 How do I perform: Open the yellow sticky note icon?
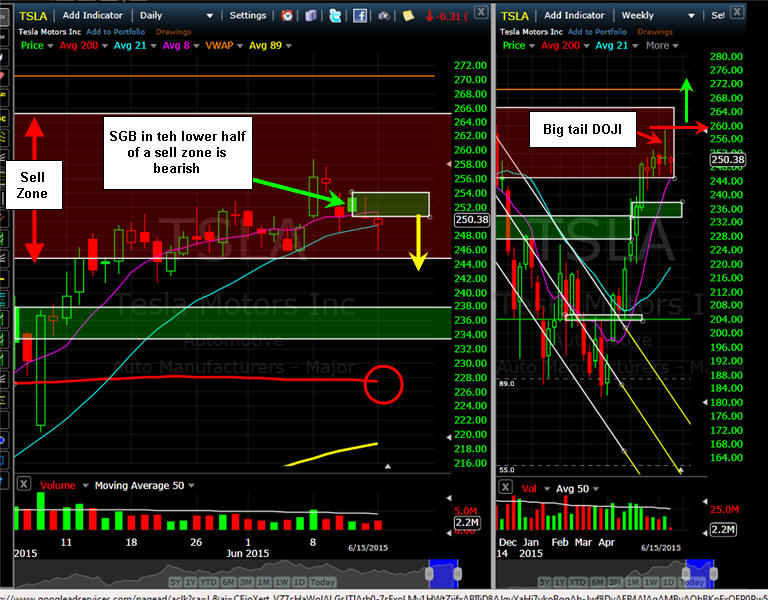pos(408,16)
